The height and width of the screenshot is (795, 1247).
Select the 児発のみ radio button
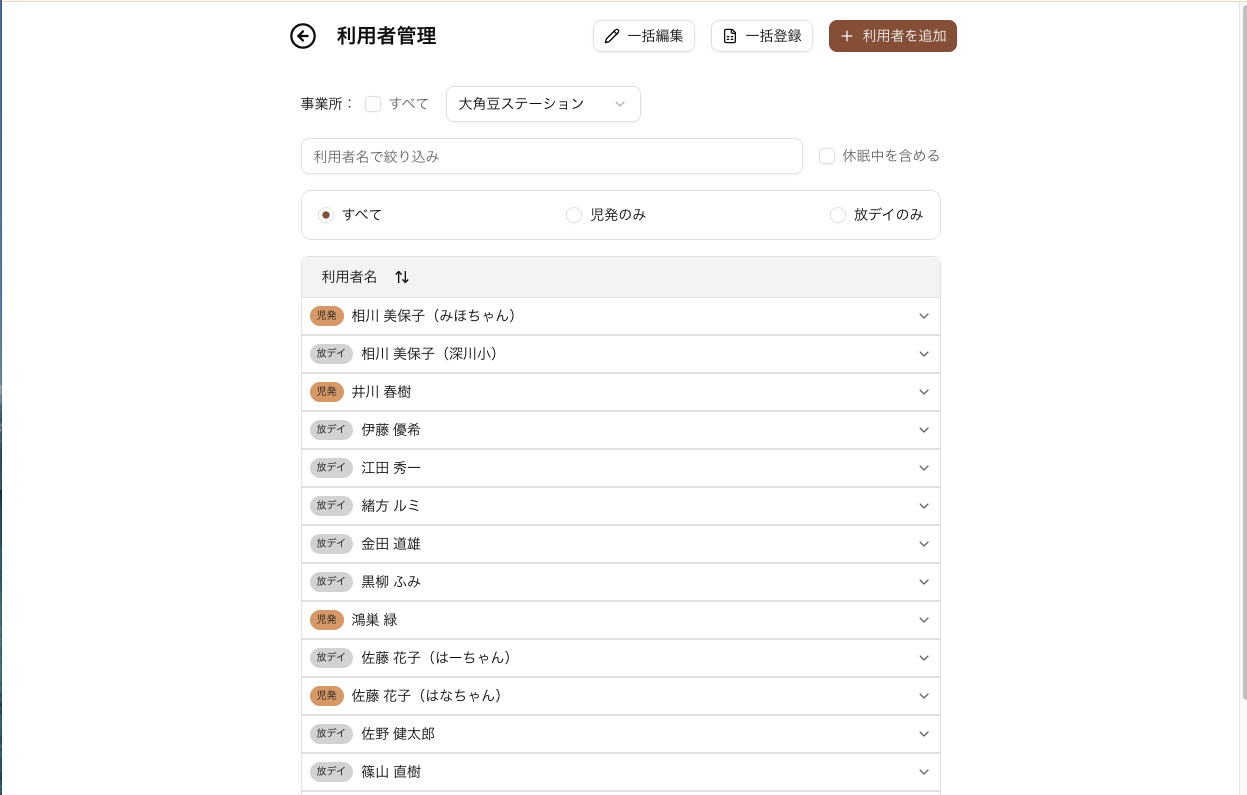point(574,215)
